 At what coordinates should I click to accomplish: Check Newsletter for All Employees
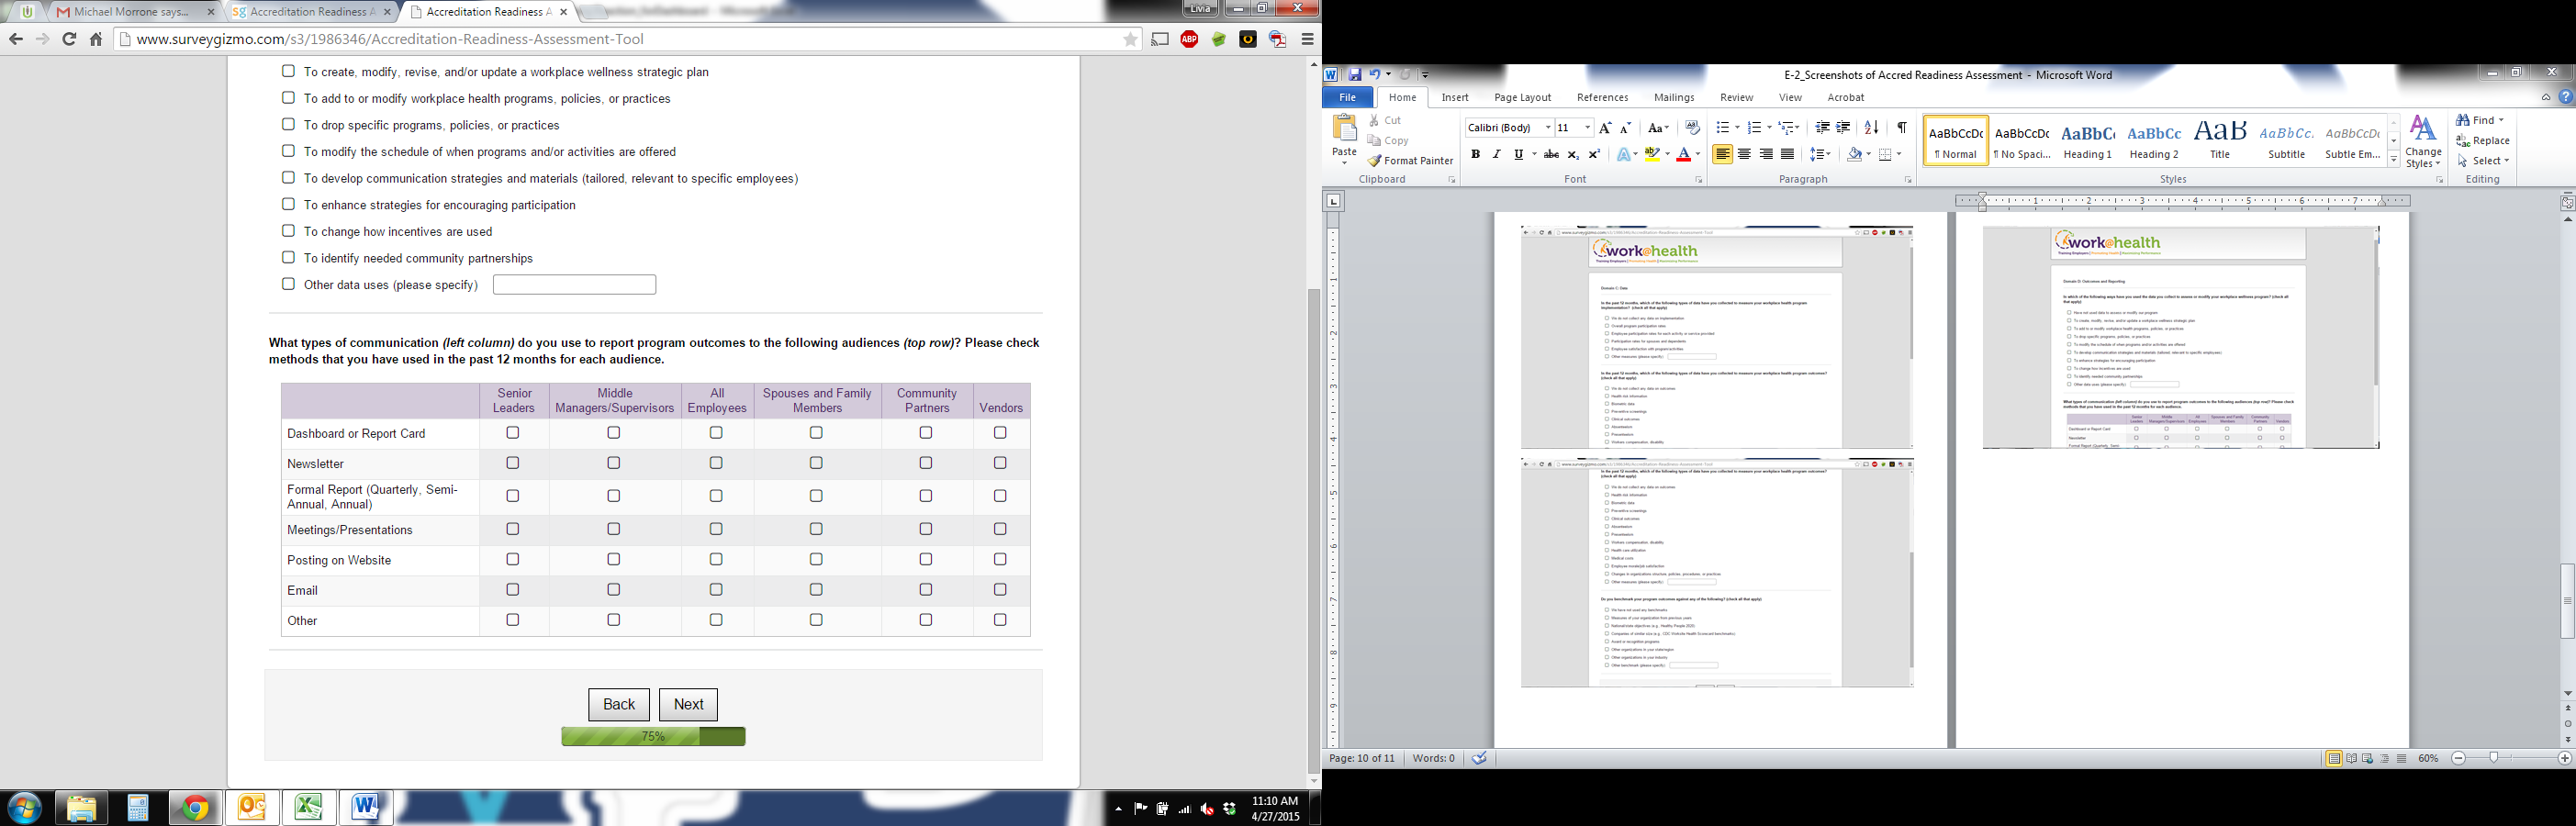(716, 463)
